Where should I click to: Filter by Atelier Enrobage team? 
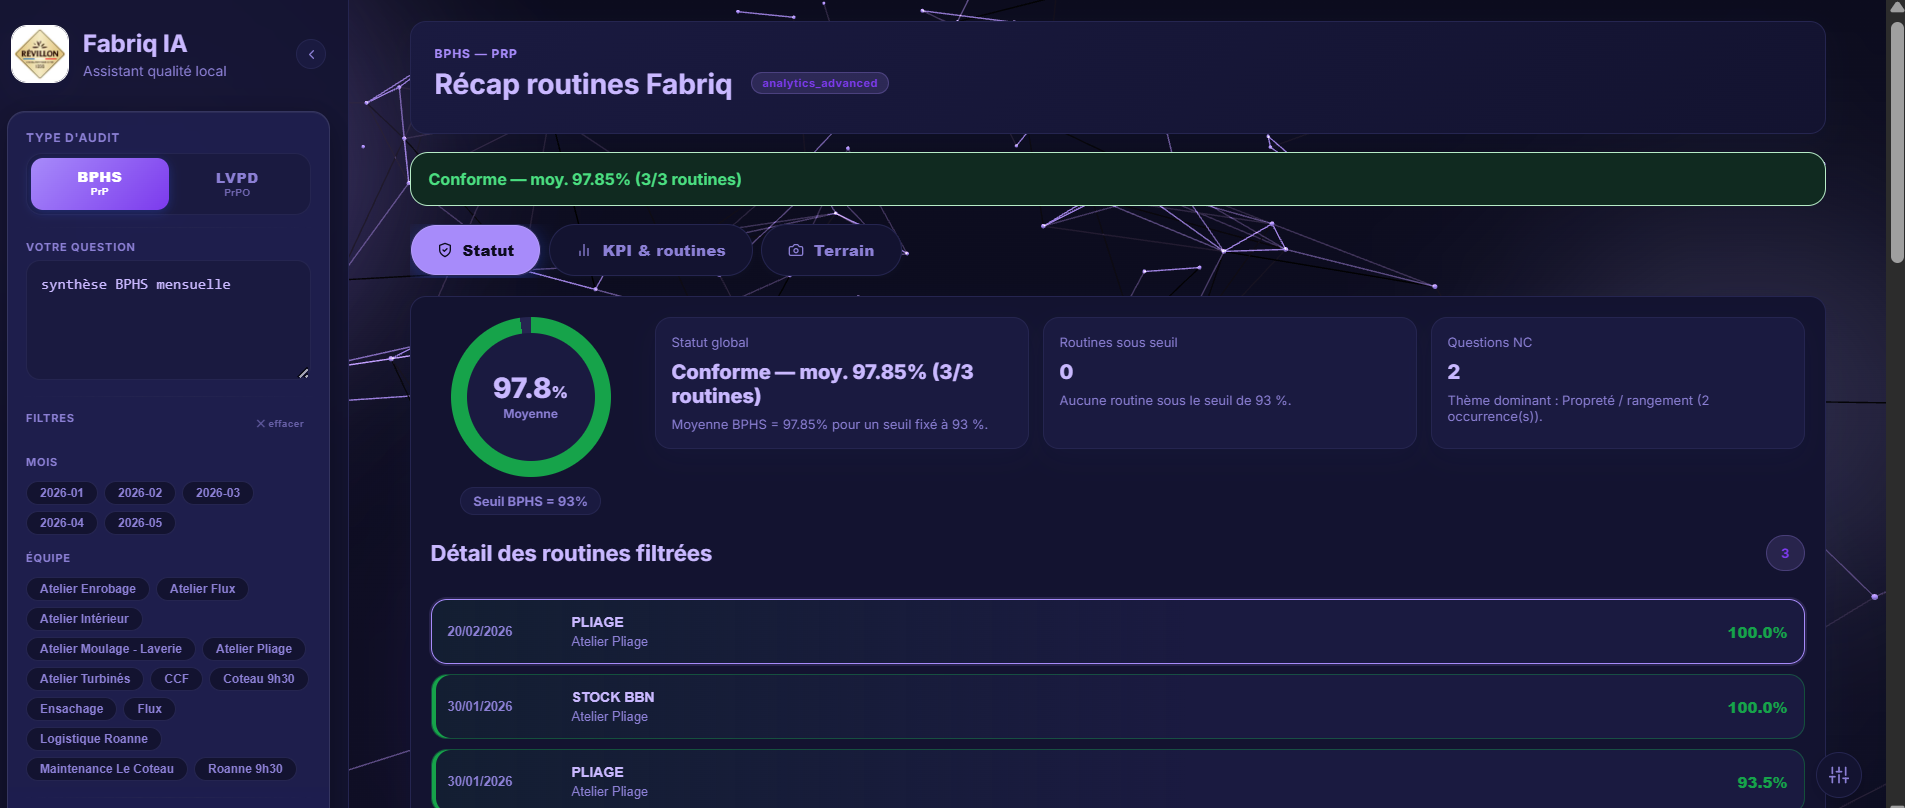click(88, 589)
